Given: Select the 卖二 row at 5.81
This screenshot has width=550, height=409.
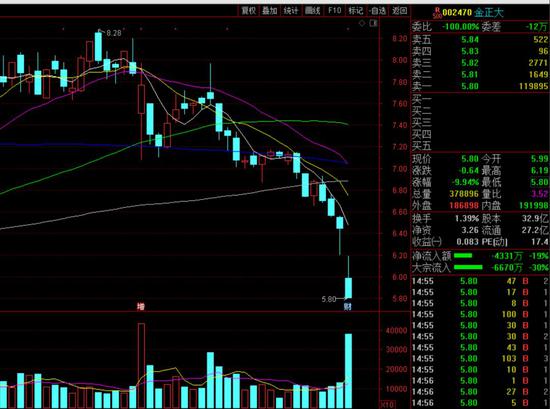Looking at the screenshot, I should (480, 74).
